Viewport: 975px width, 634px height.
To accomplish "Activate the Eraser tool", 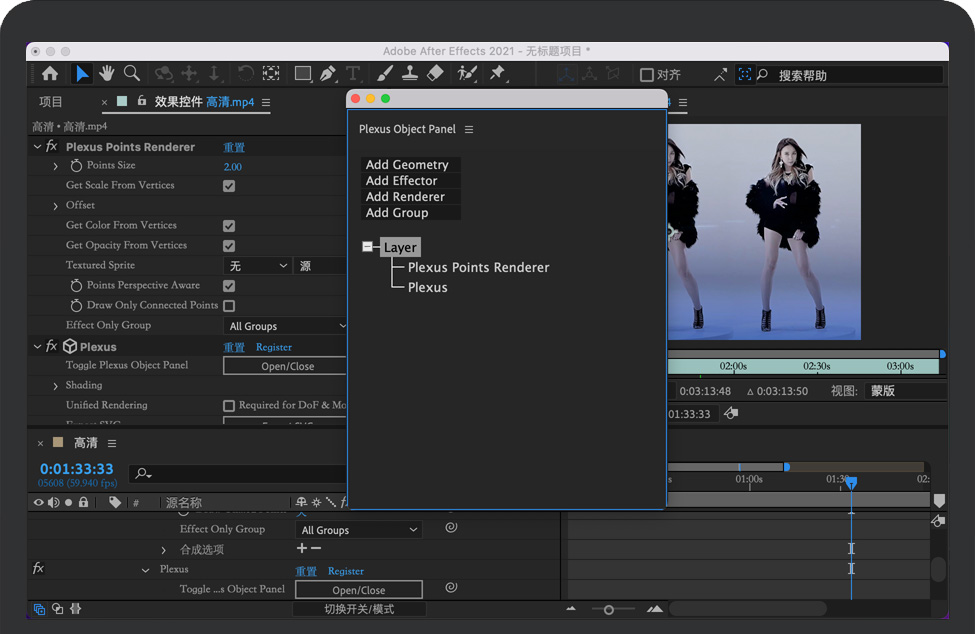I will 435,74.
